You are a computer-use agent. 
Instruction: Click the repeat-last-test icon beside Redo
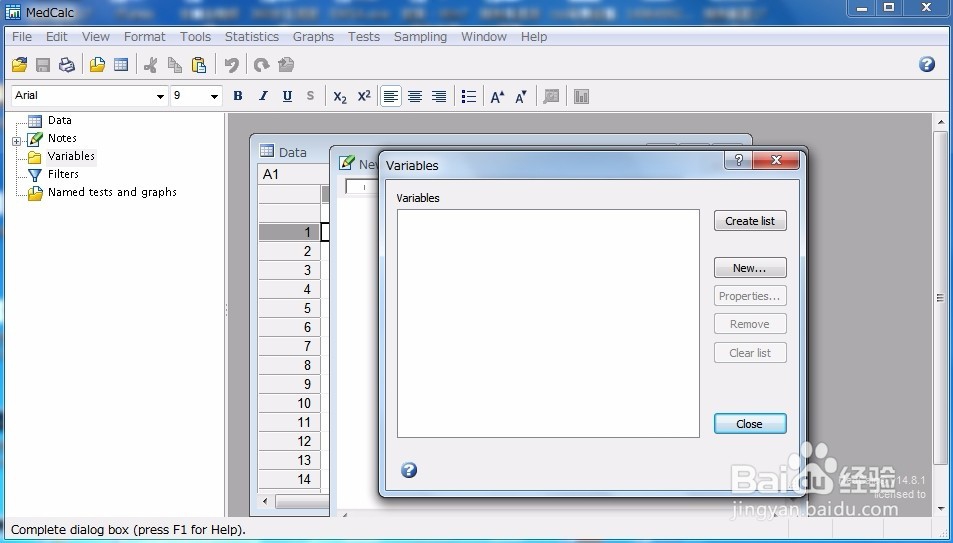tap(286, 64)
